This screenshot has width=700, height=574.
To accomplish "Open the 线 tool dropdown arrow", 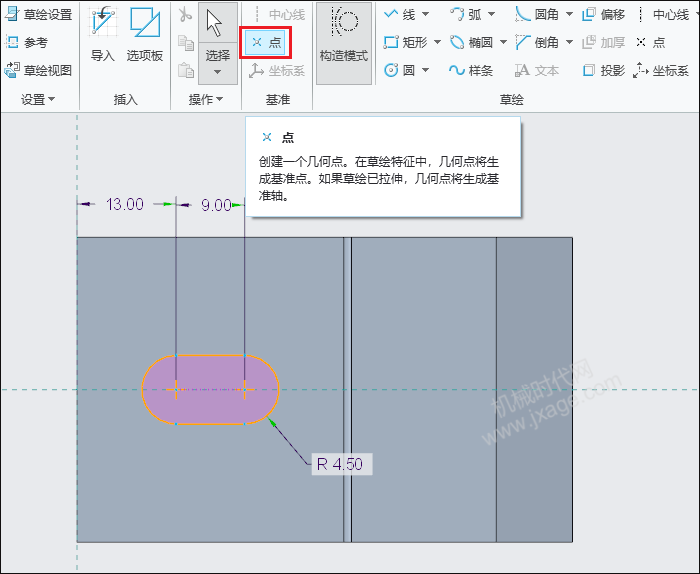I will click(x=425, y=14).
